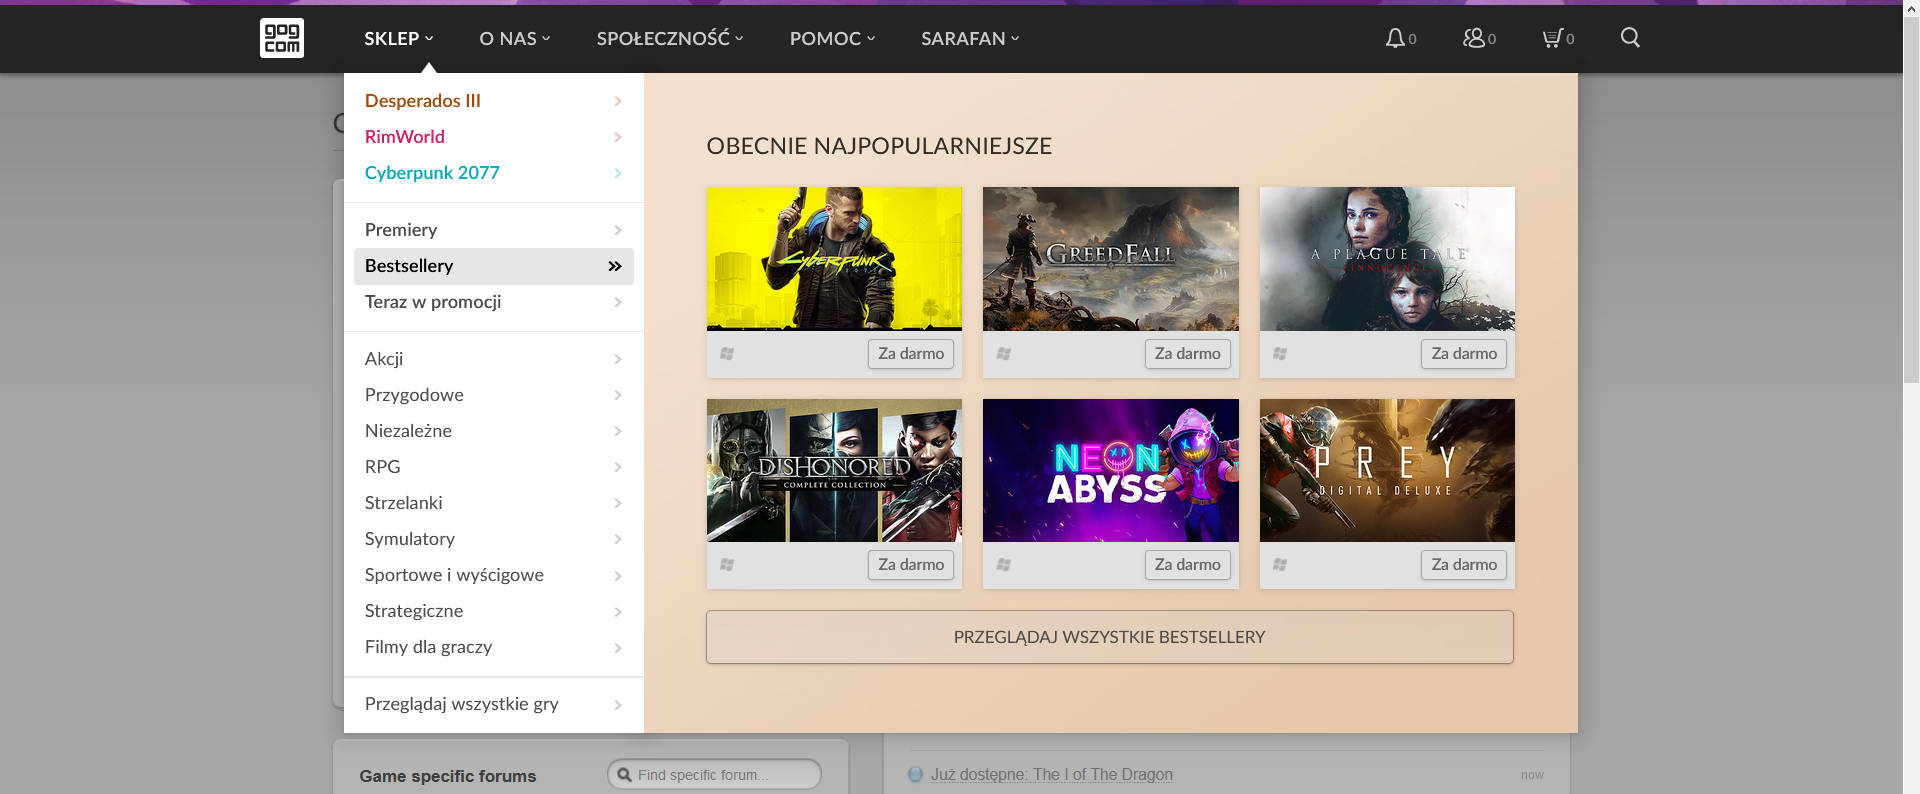Click Za darmo button for Prey

(x=1464, y=565)
